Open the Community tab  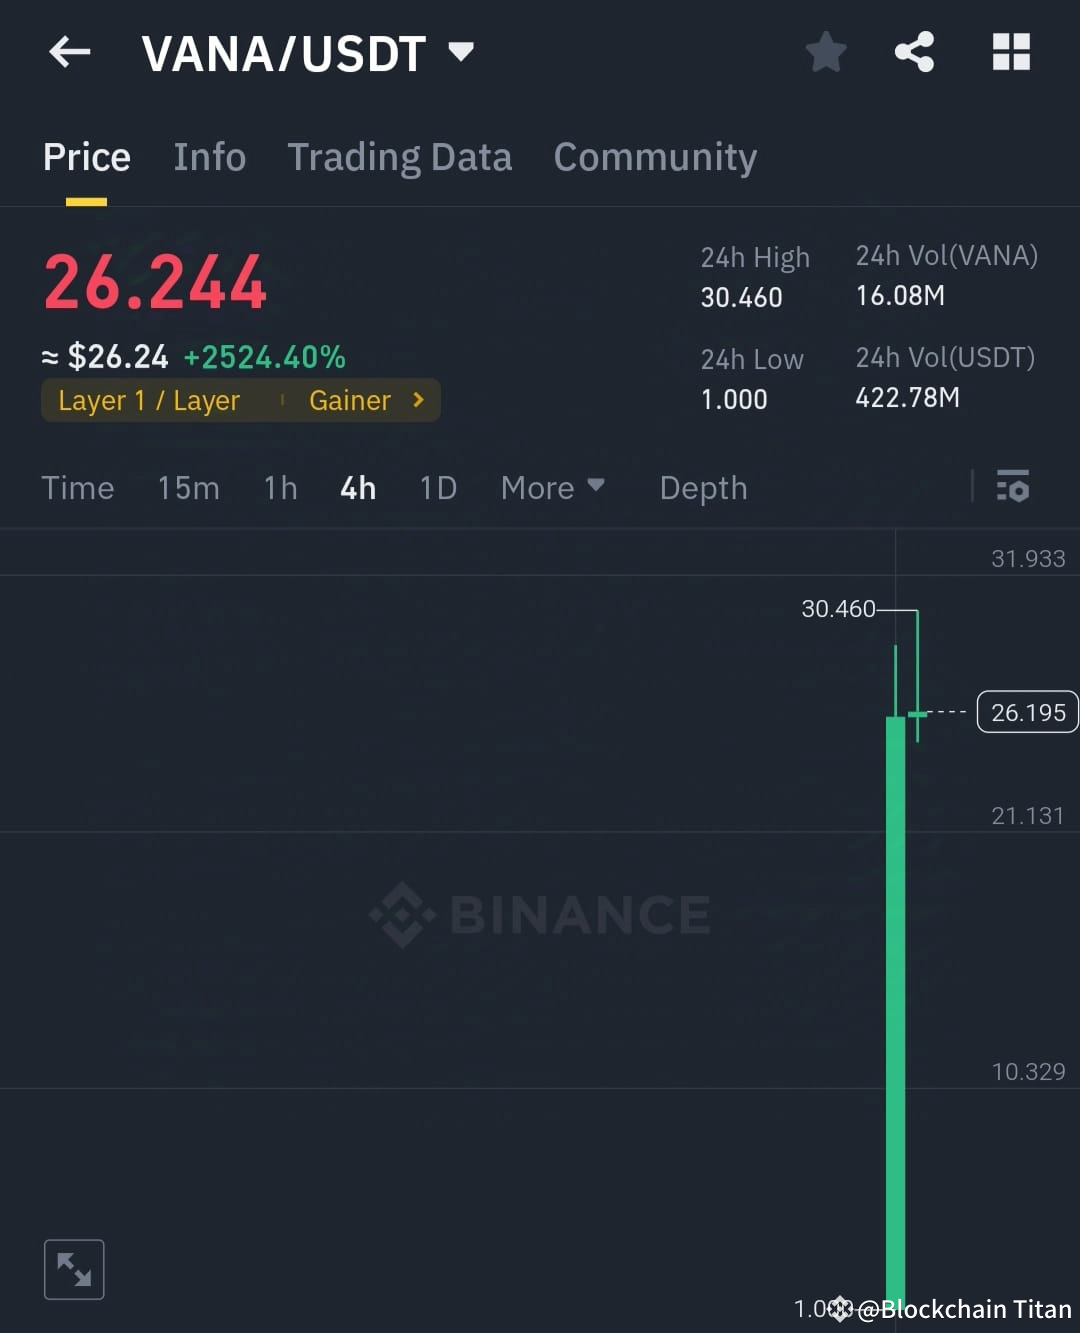655,157
